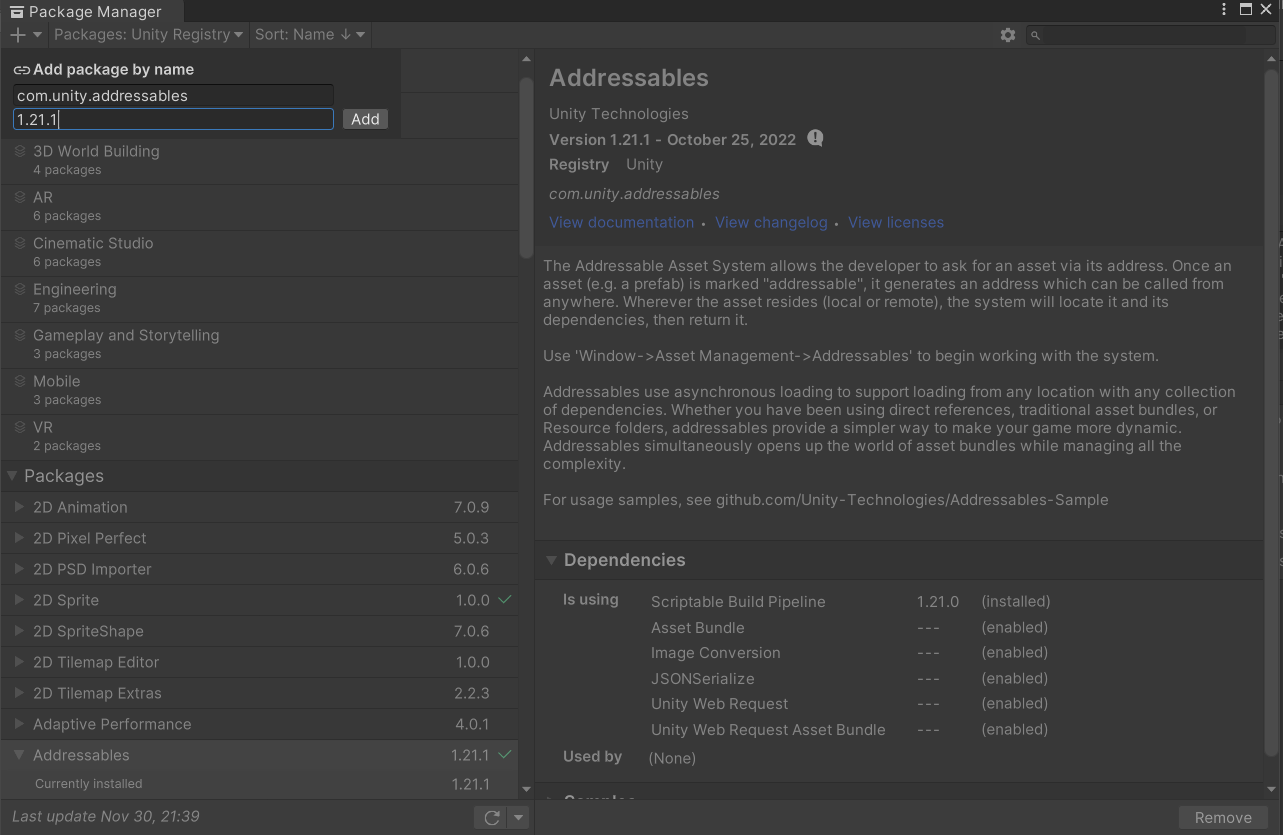Click the Remove button
This screenshot has height=835, width=1283.
(1223, 817)
